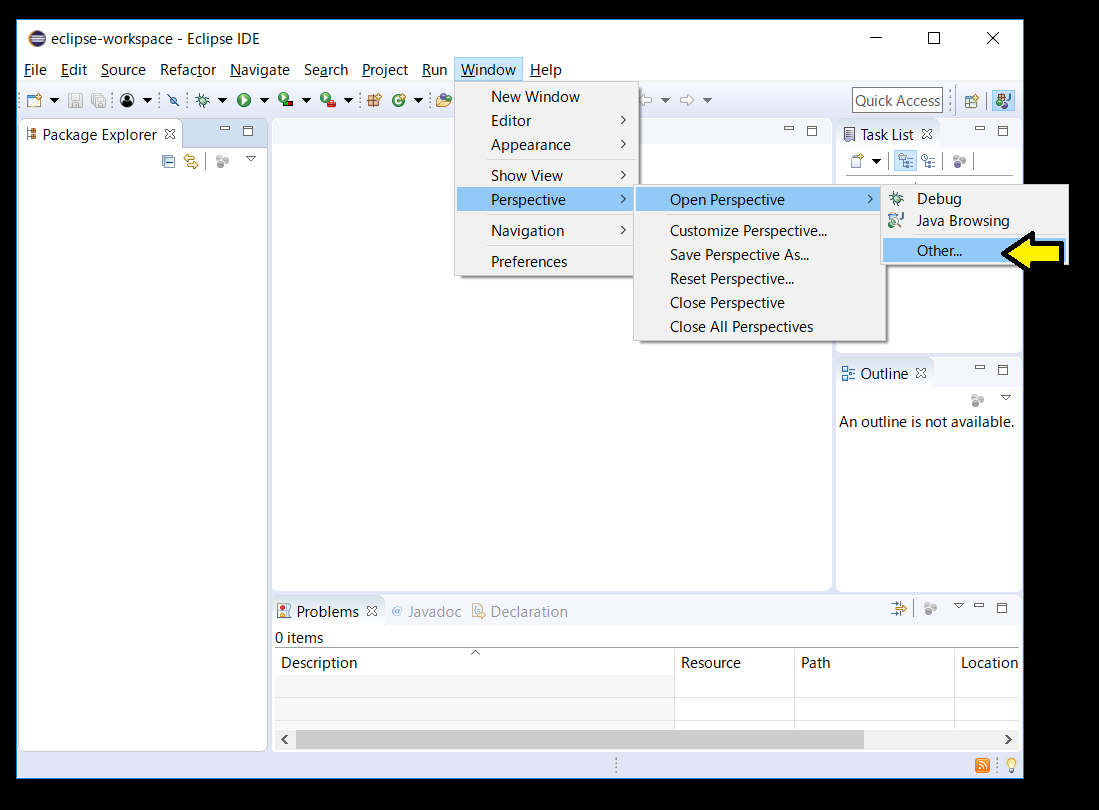Click the Debug bug toolbar icon
Viewport: 1099px width, 810px height.
pyautogui.click(x=203, y=100)
